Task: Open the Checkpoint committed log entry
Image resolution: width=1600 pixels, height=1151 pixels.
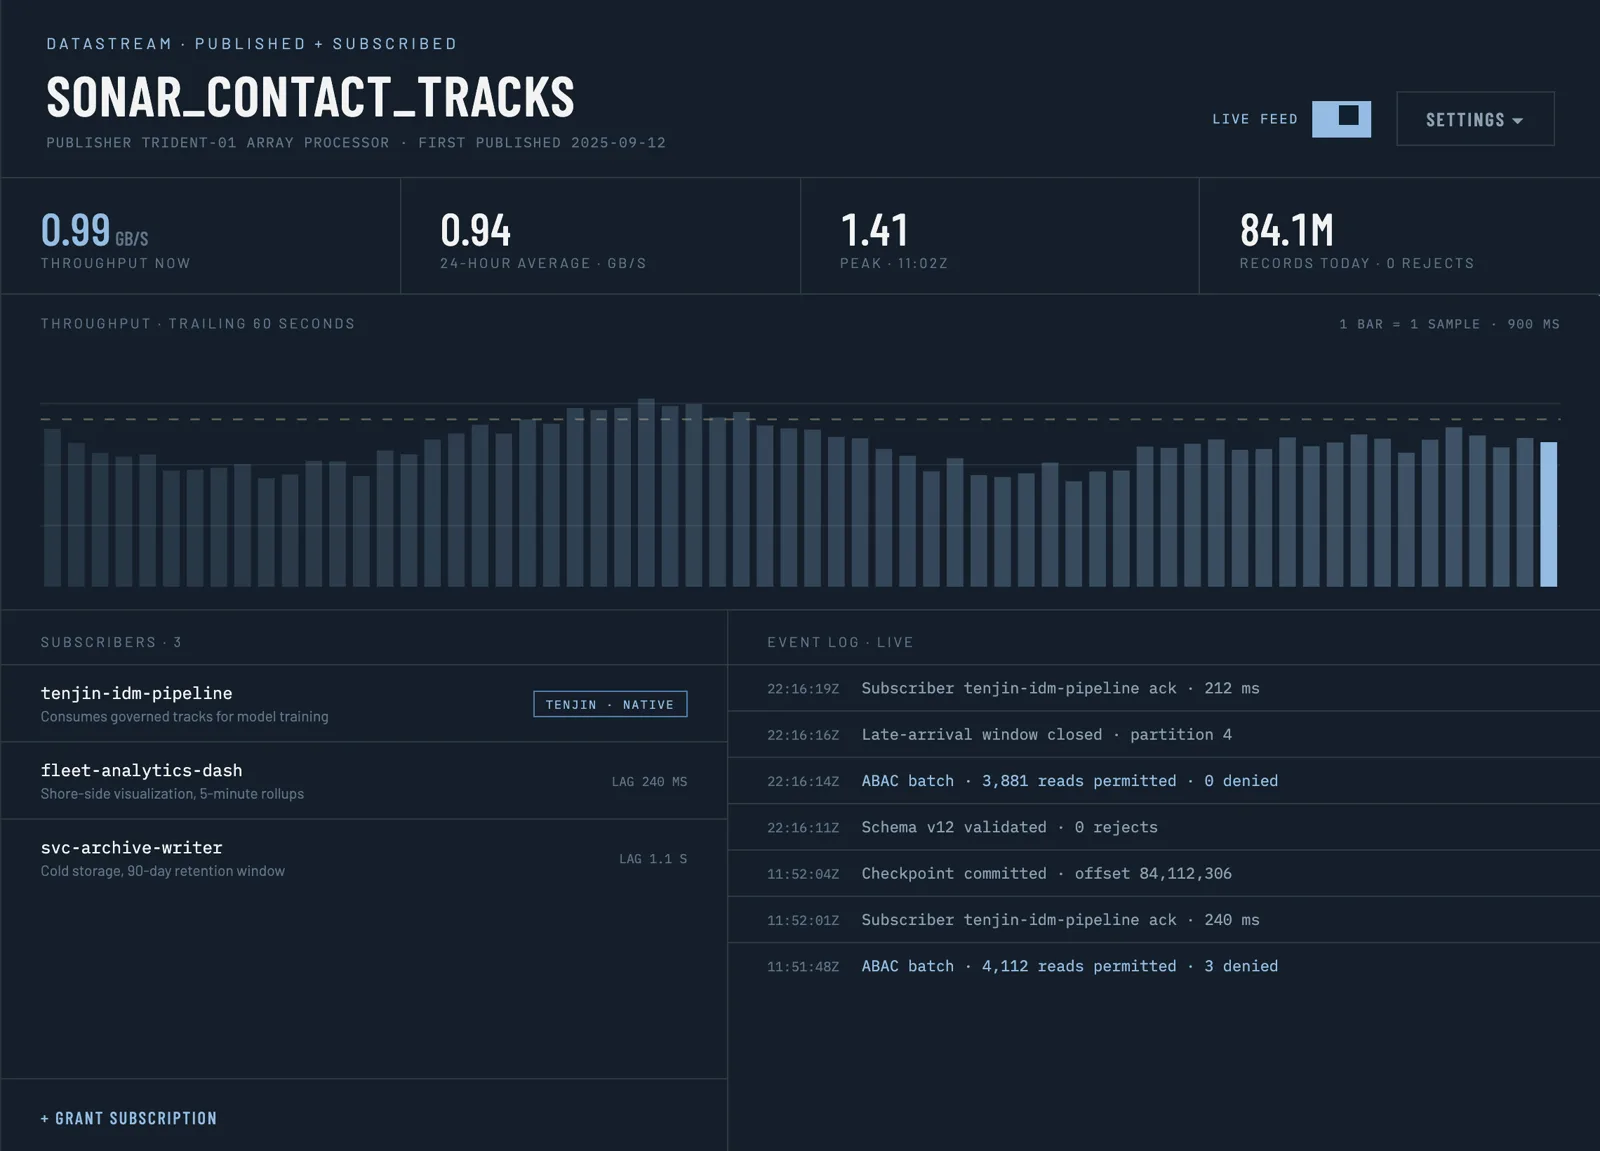Action: [1164, 873]
